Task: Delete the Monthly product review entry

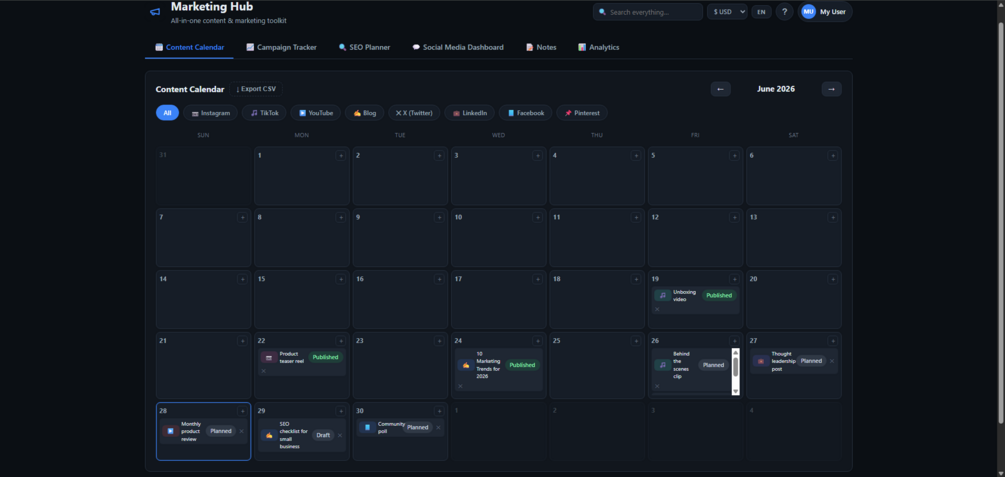Action: [242, 431]
